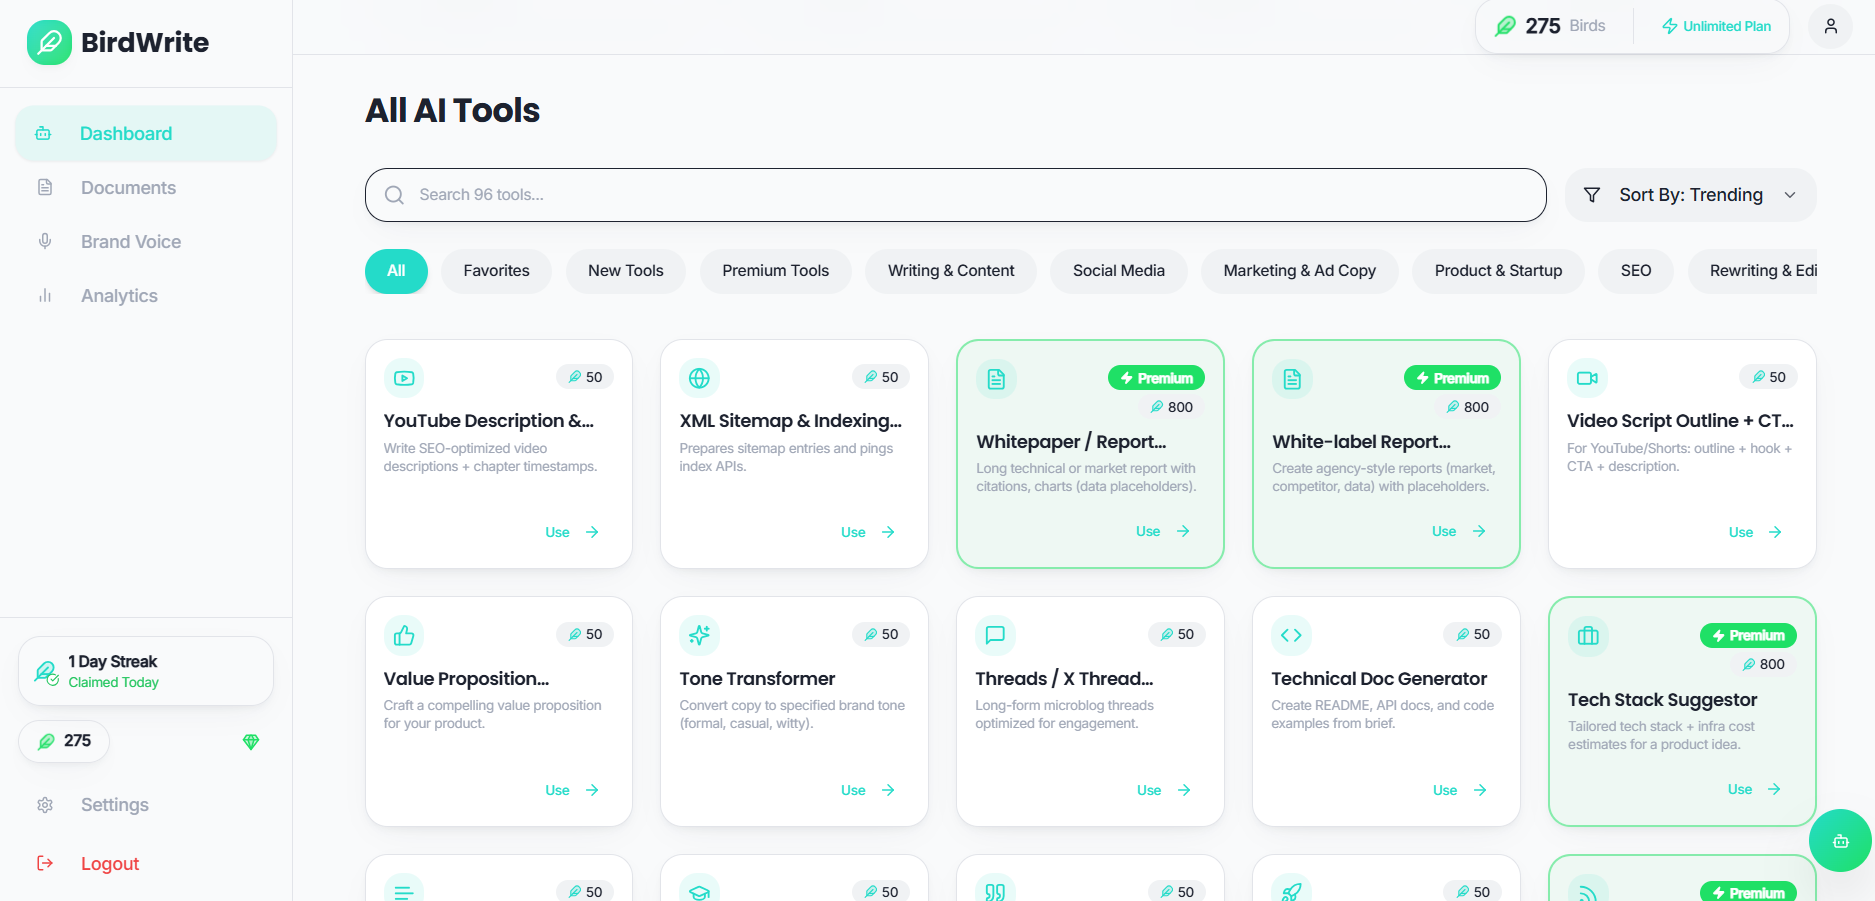1875x901 pixels.
Task: Click the XML Sitemap globe icon
Action: point(700,378)
